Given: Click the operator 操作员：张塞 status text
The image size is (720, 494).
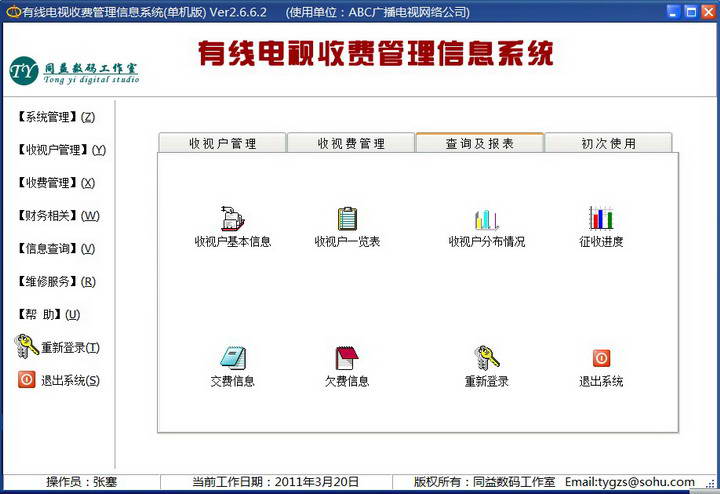Looking at the screenshot, I should point(82,482).
